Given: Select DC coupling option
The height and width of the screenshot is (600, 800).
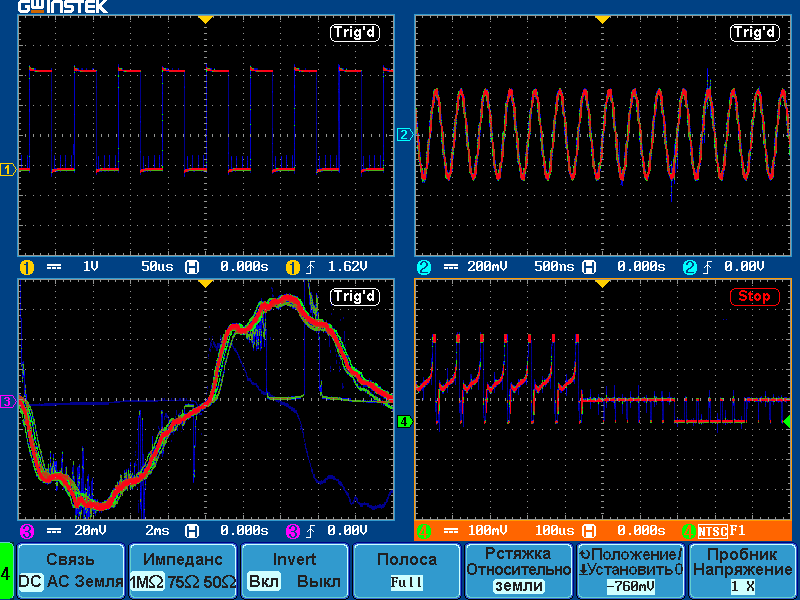Looking at the screenshot, I should pyautogui.click(x=31, y=582).
